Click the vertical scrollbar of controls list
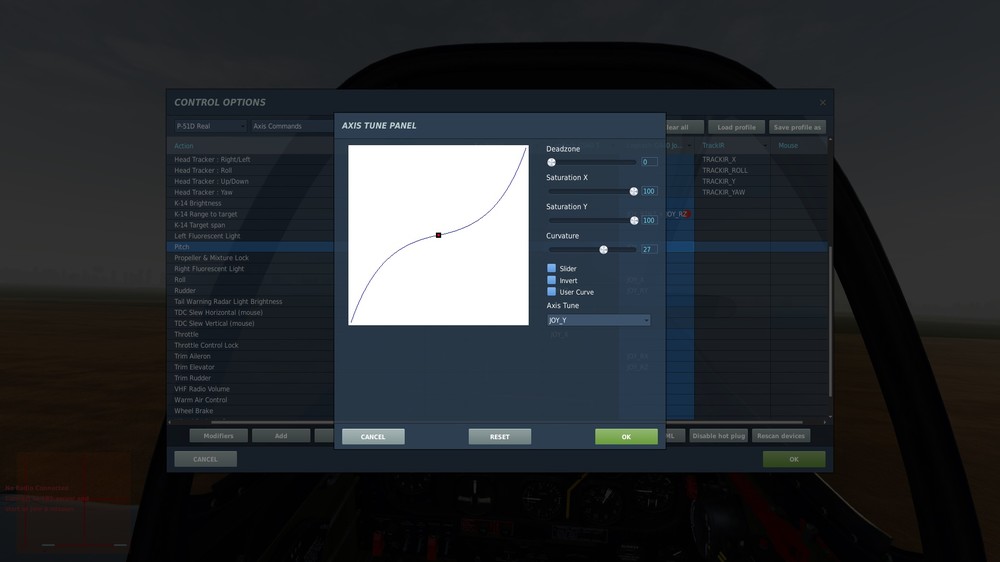This screenshot has width=1000, height=562. click(830, 321)
